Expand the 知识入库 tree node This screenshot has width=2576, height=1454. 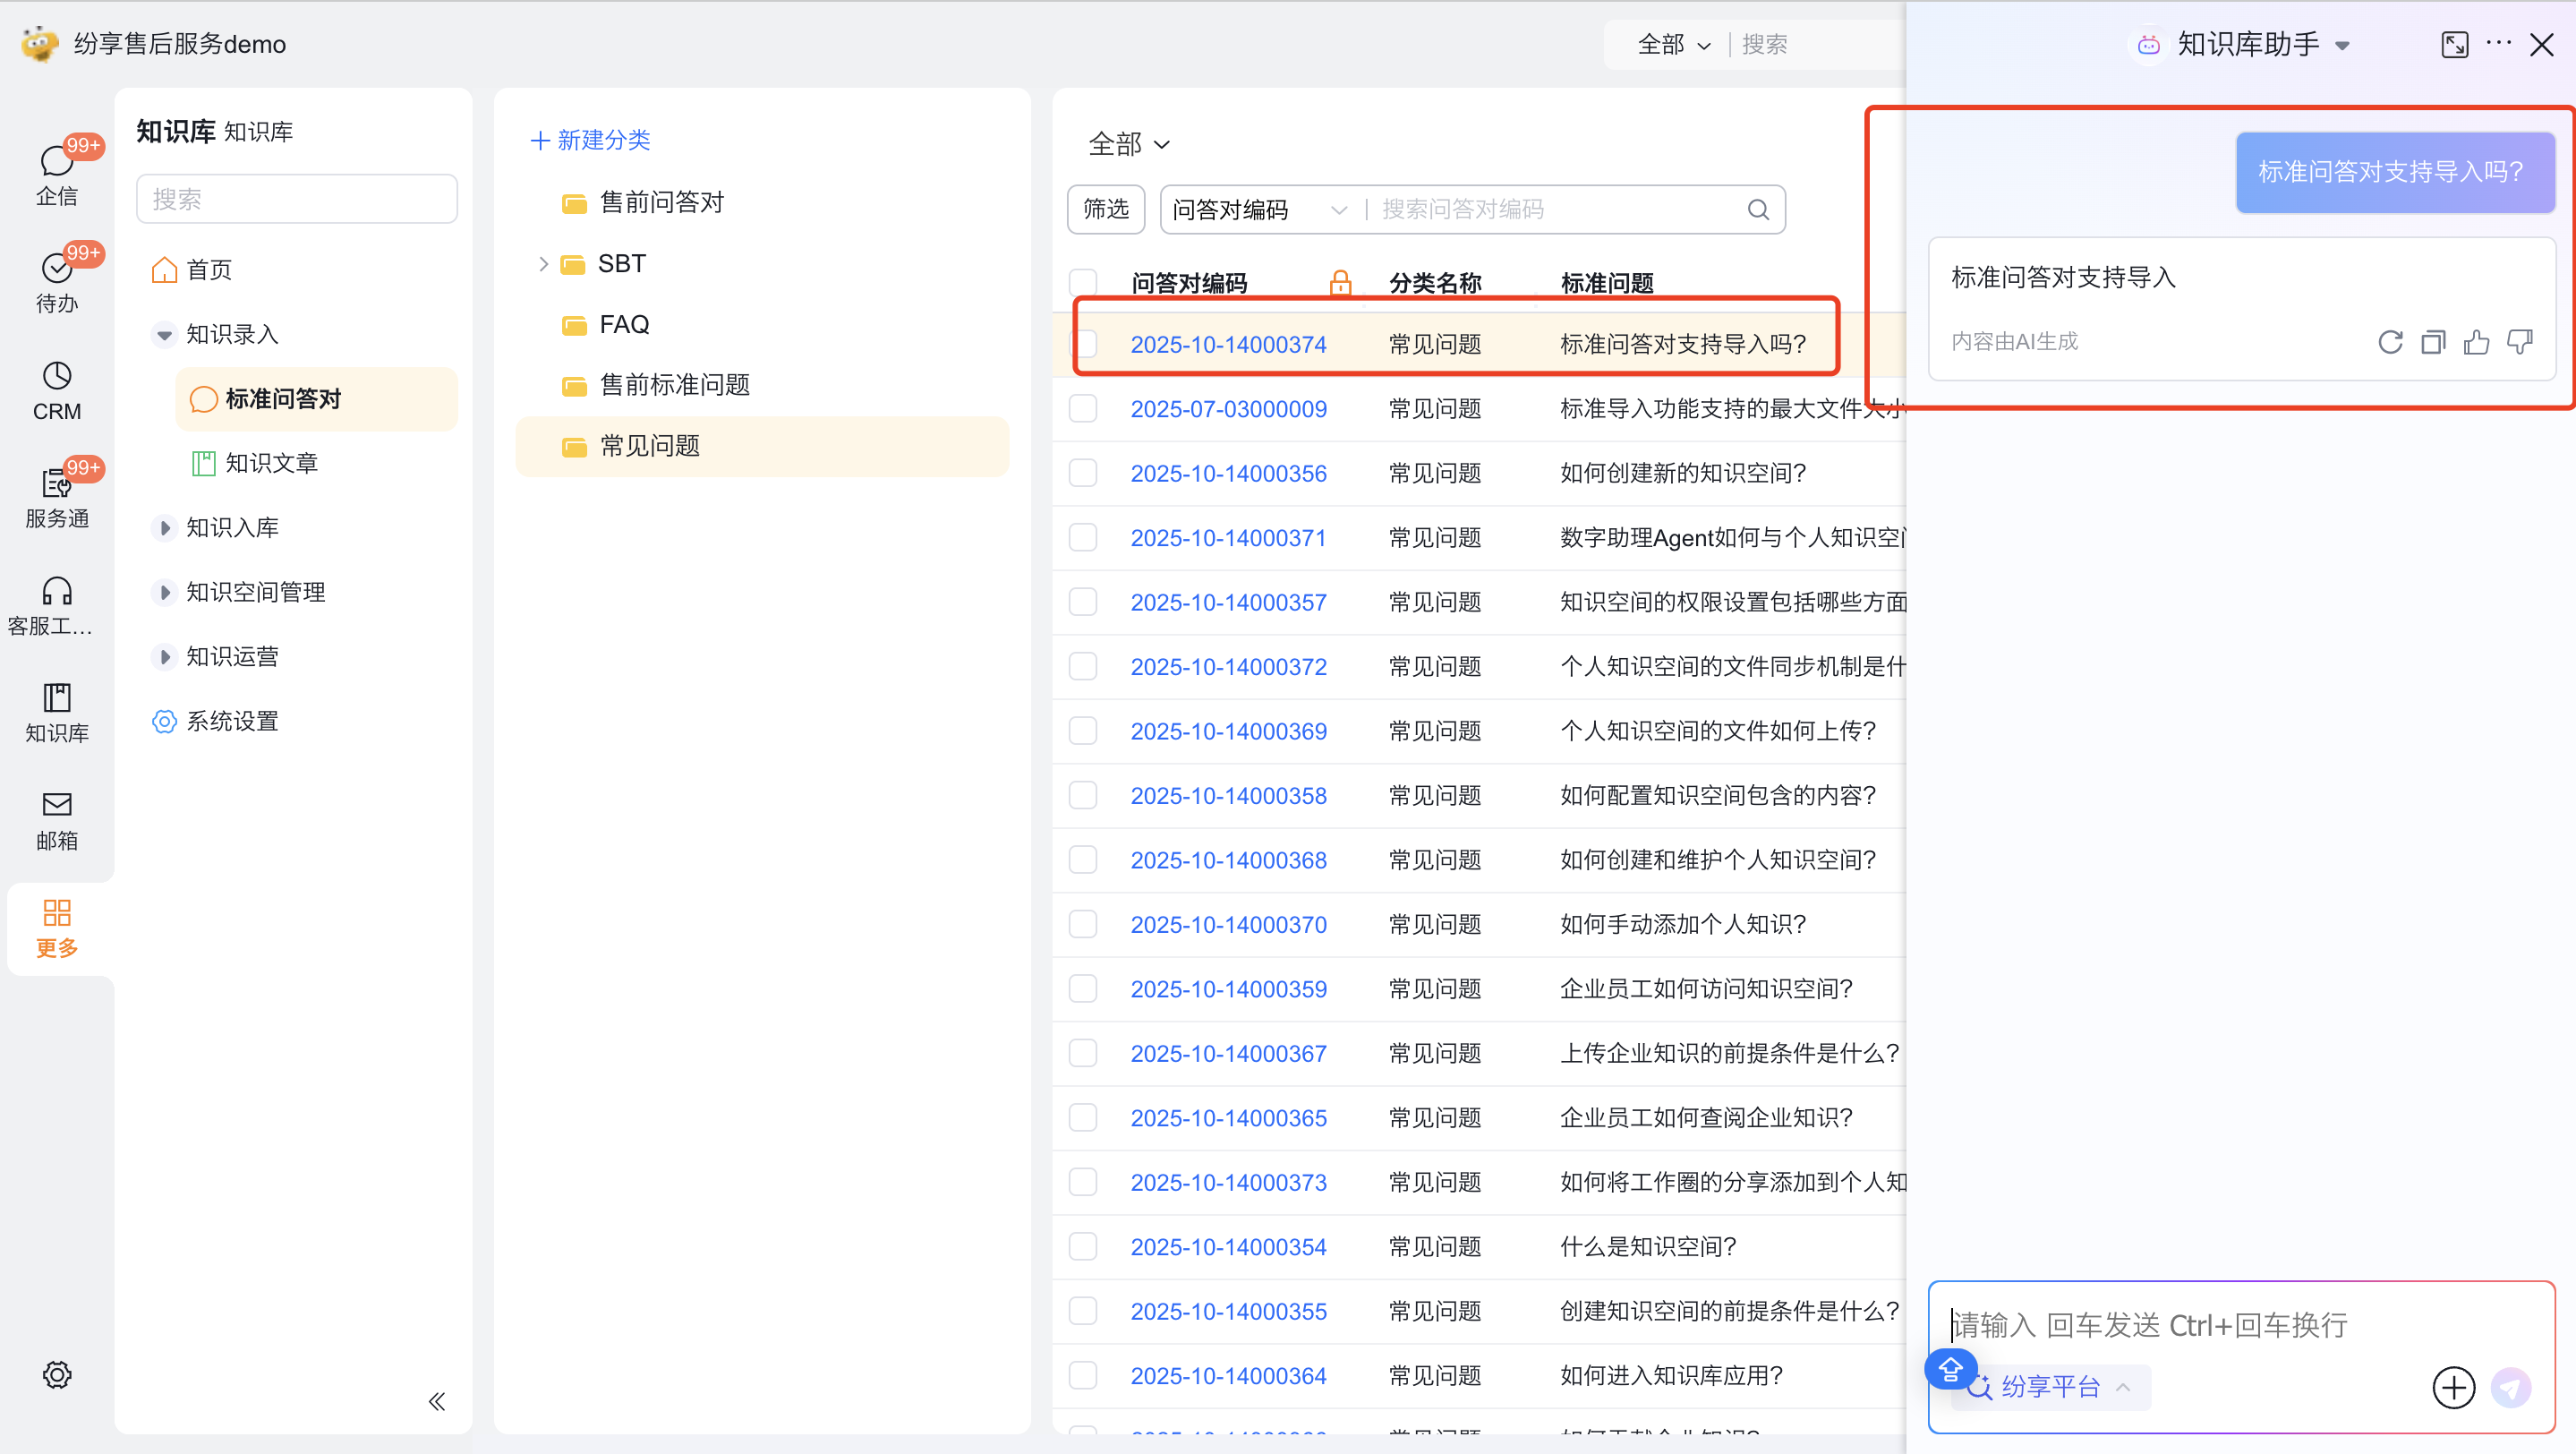coord(165,528)
